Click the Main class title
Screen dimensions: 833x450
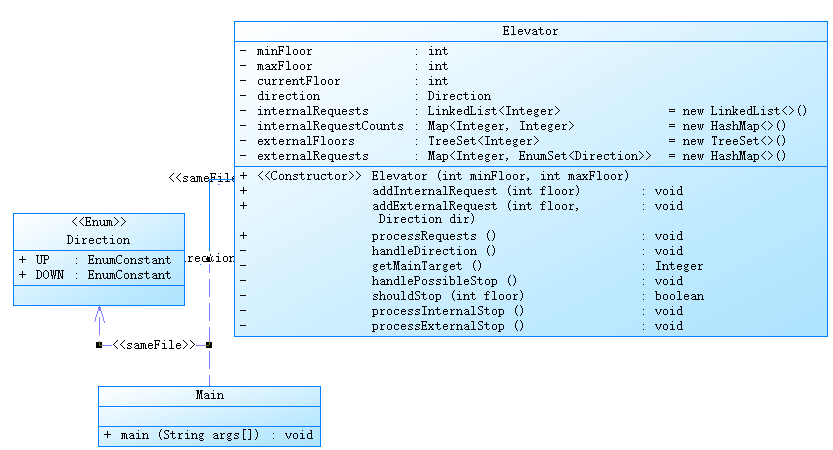point(209,395)
